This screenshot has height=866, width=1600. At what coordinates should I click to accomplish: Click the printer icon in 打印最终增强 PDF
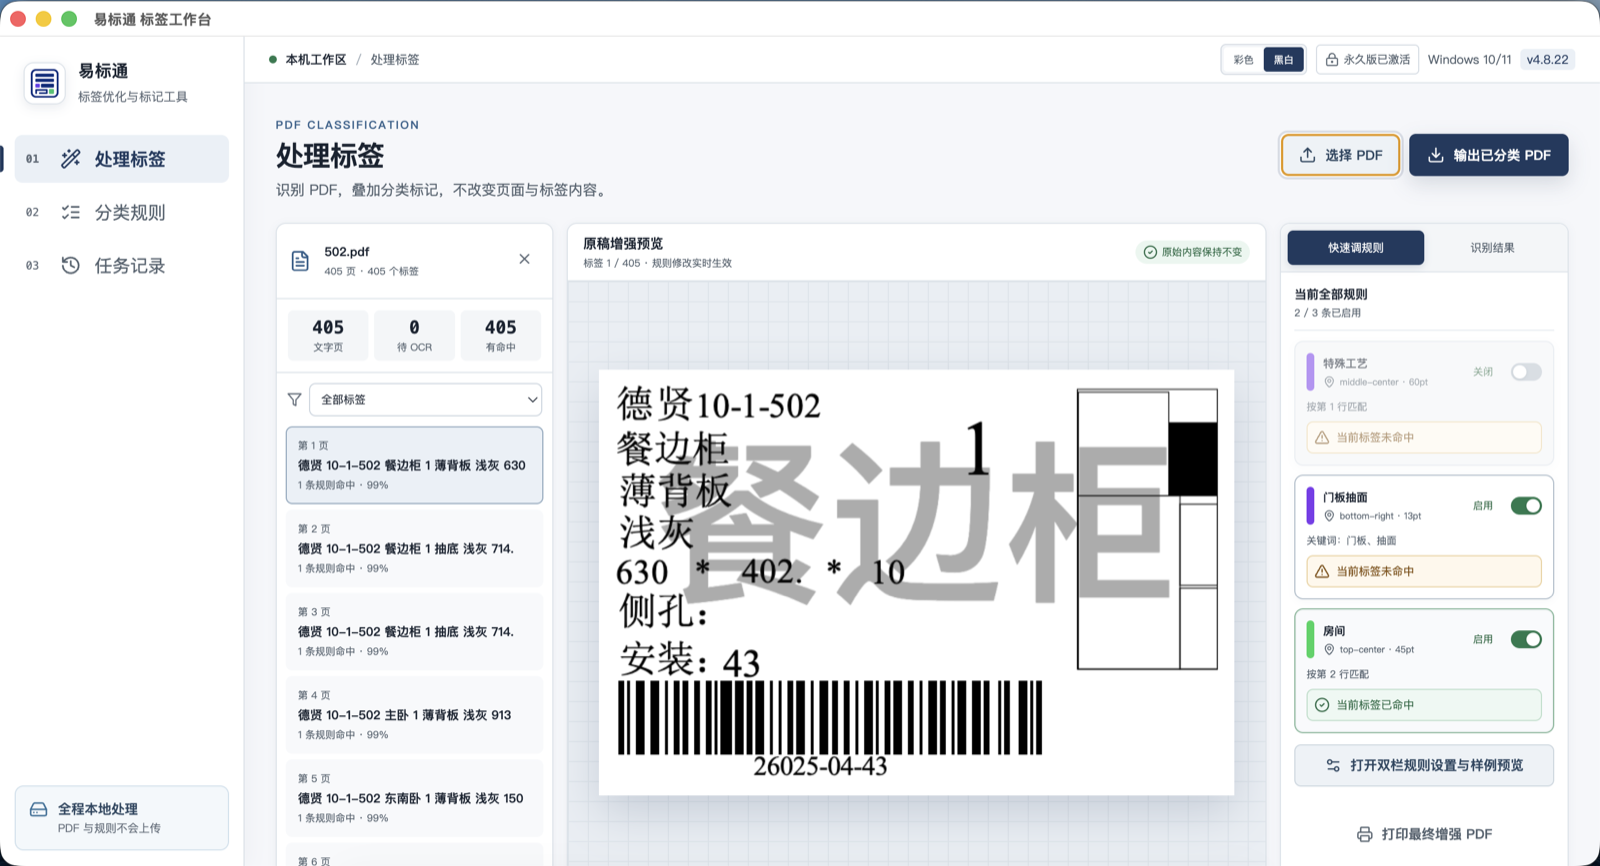click(1365, 834)
